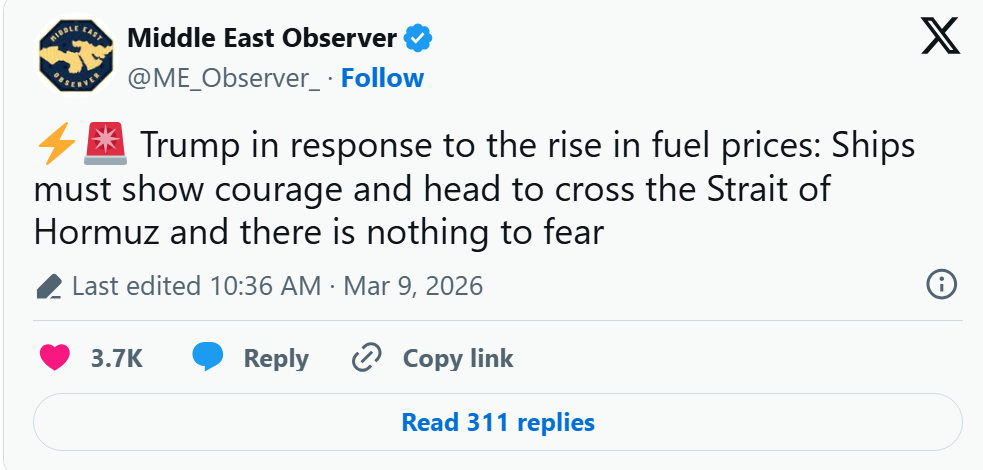Screen dimensions: 983x470
Task: Click the red siren emoji
Action: tap(105, 144)
